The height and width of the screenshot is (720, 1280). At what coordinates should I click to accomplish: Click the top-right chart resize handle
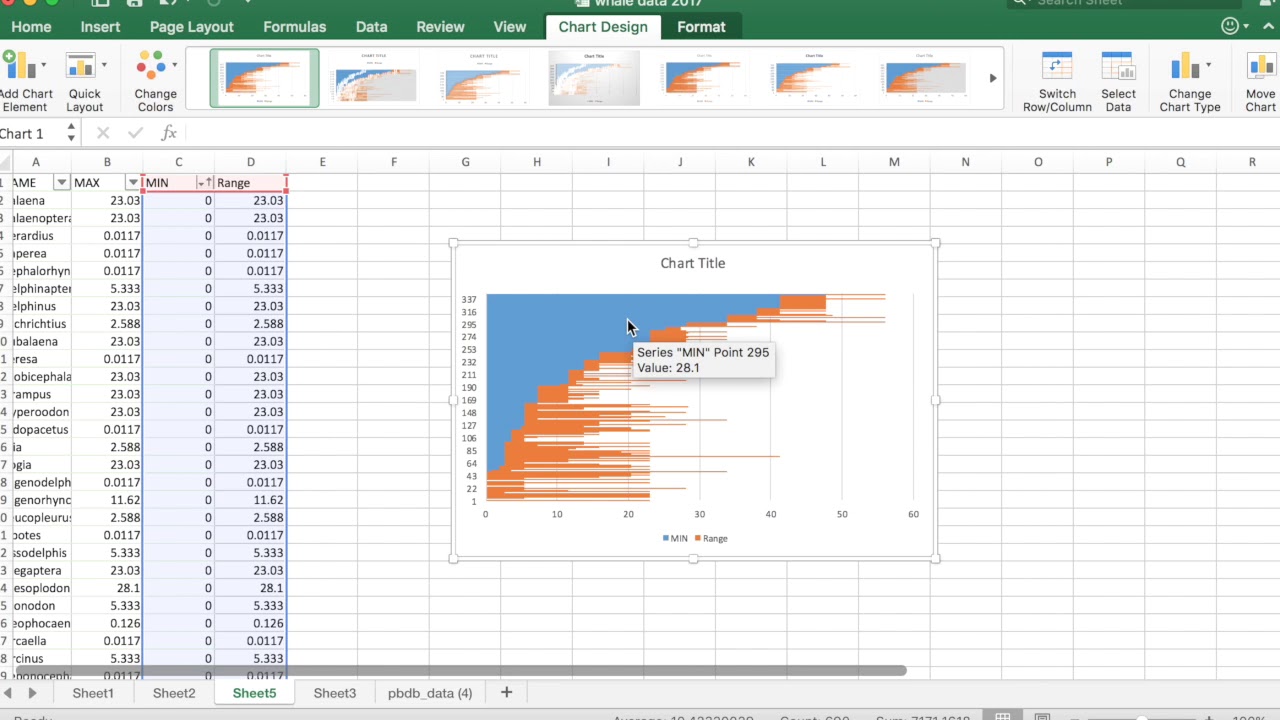click(x=935, y=243)
